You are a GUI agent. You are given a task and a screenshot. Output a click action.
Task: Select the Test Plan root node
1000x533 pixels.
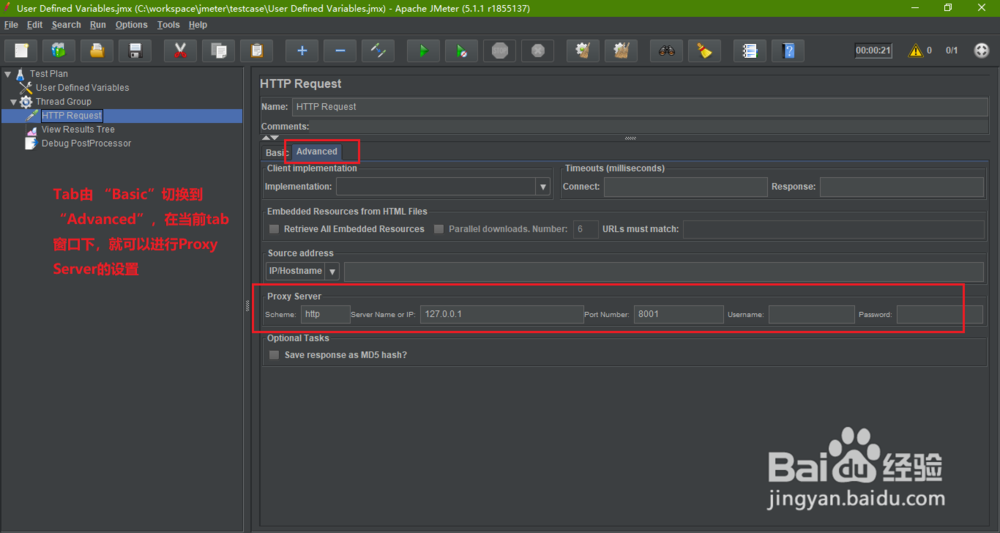pyautogui.click(x=48, y=73)
